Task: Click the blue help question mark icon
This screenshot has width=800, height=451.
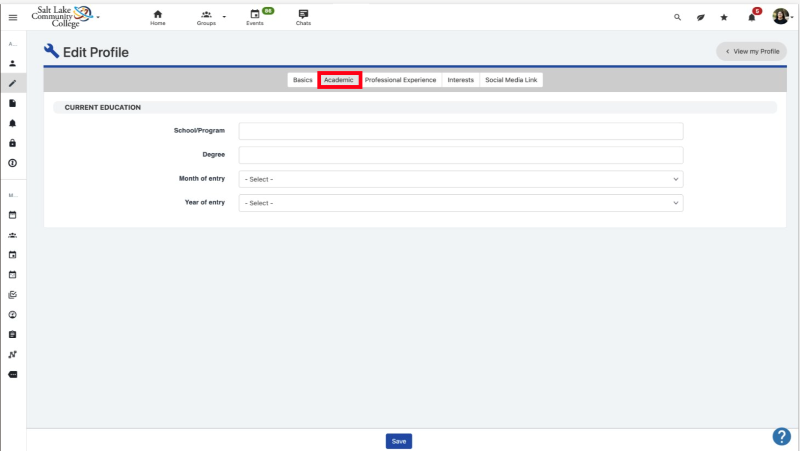Action: click(782, 436)
